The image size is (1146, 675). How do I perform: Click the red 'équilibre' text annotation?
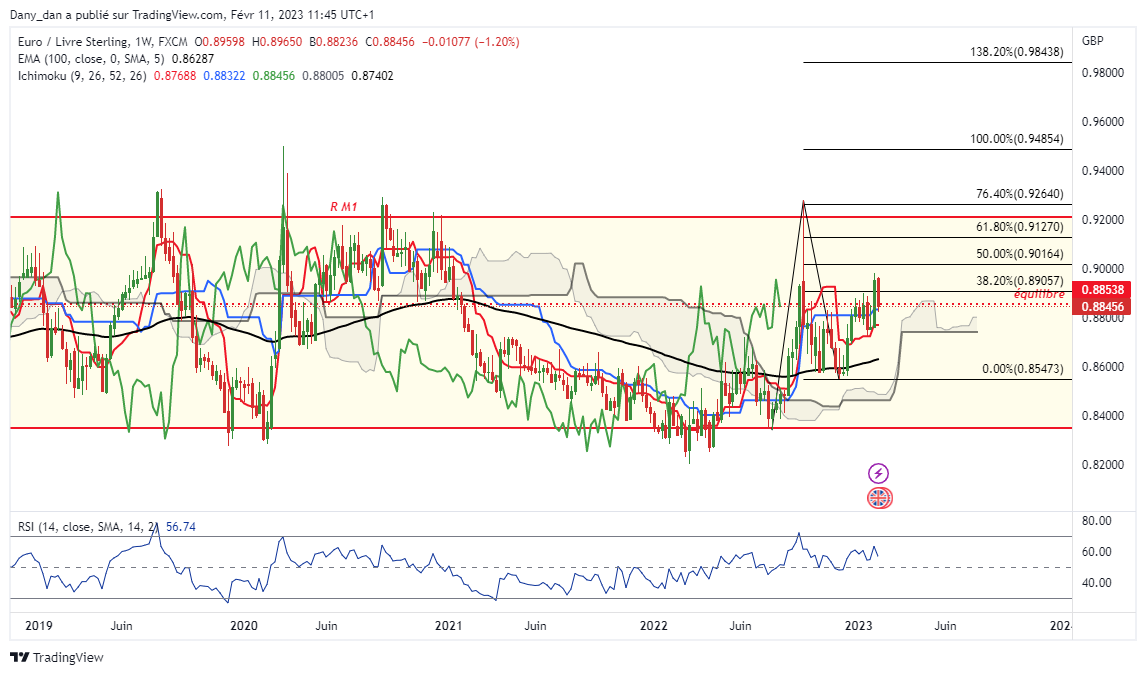coord(1039,294)
